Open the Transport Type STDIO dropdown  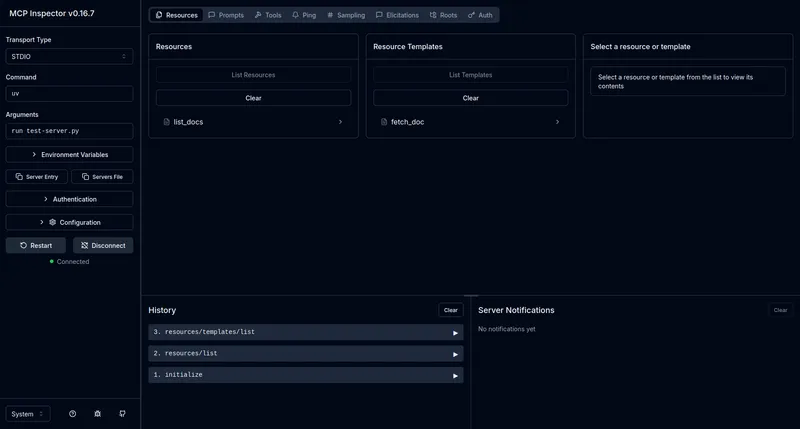pos(69,57)
